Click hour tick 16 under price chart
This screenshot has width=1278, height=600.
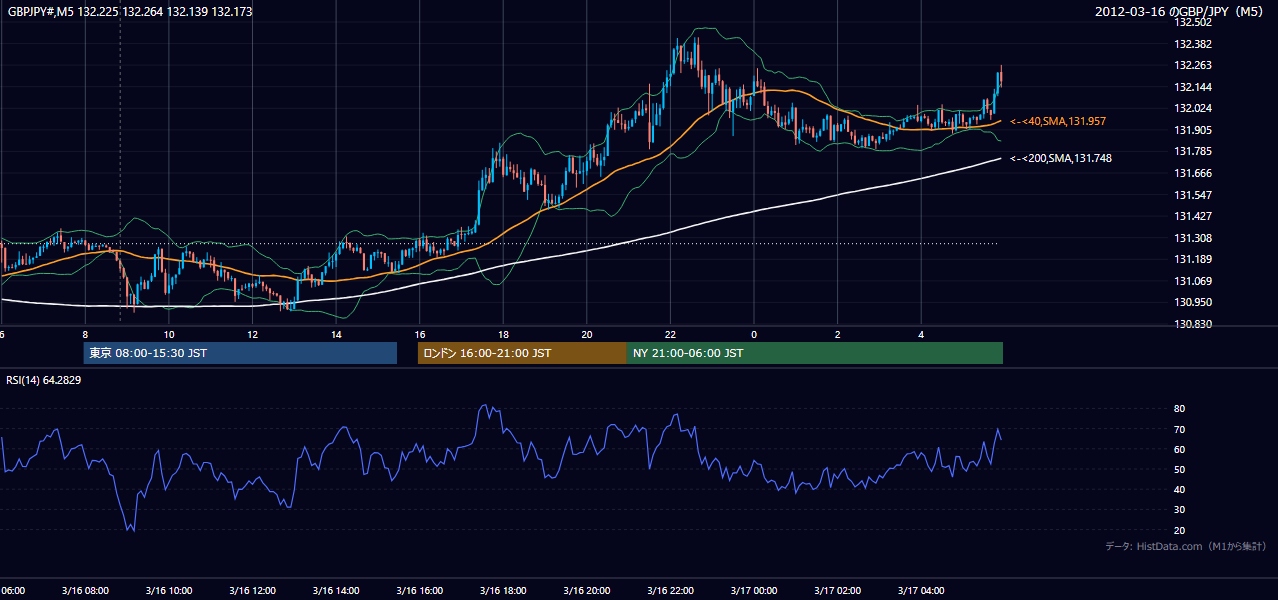point(420,334)
